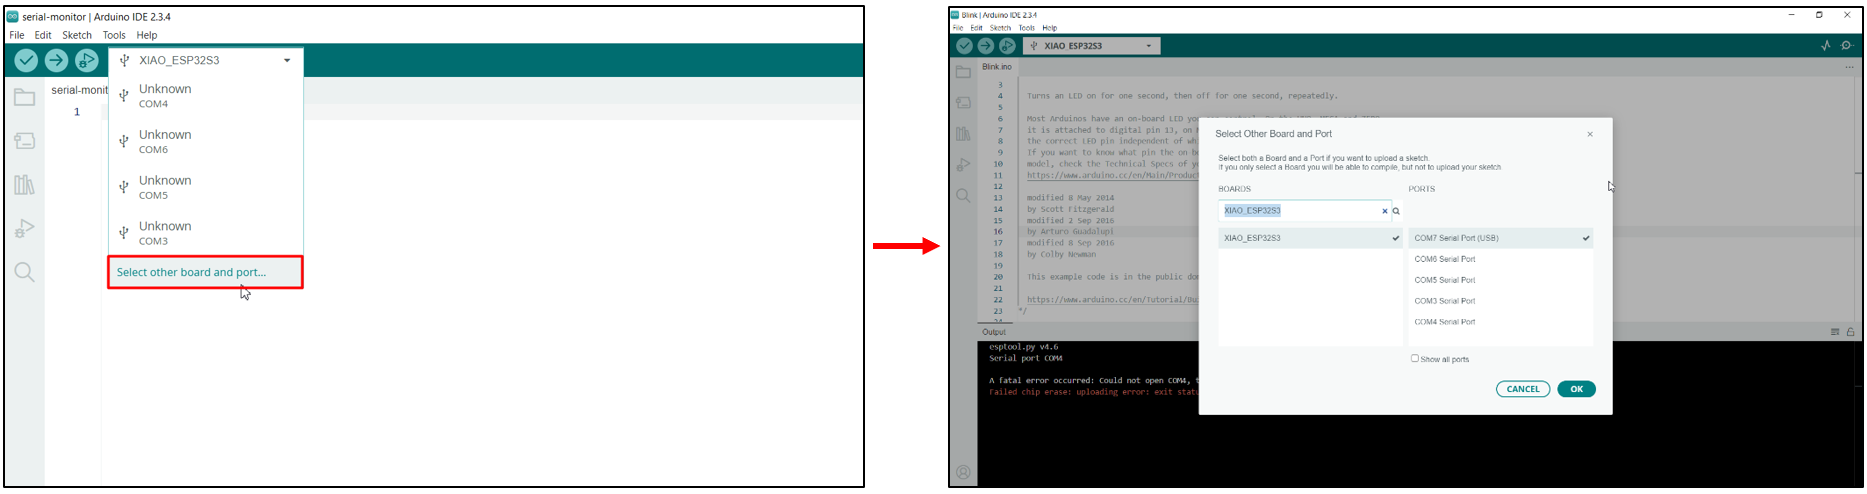Open XIAO_ESP32S3 board selector in serial-monitor window

(205, 60)
